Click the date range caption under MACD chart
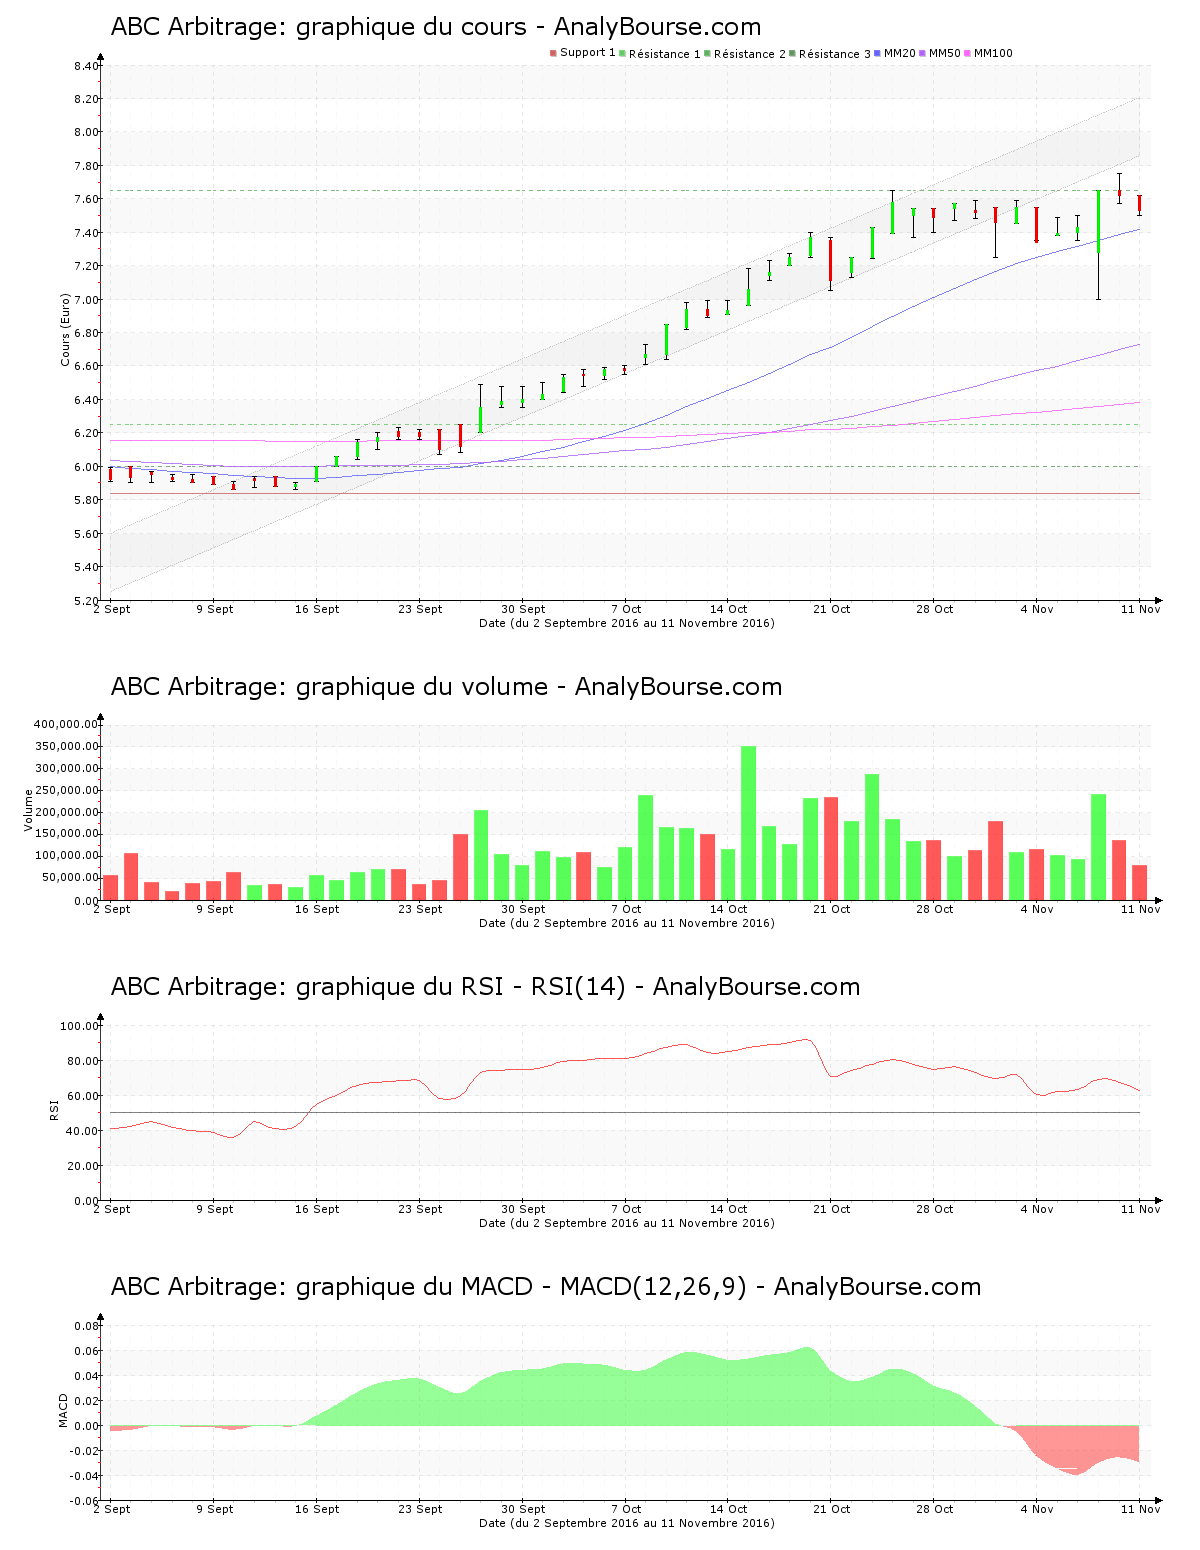This screenshot has width=1200, height=1550. [627, 1523]
